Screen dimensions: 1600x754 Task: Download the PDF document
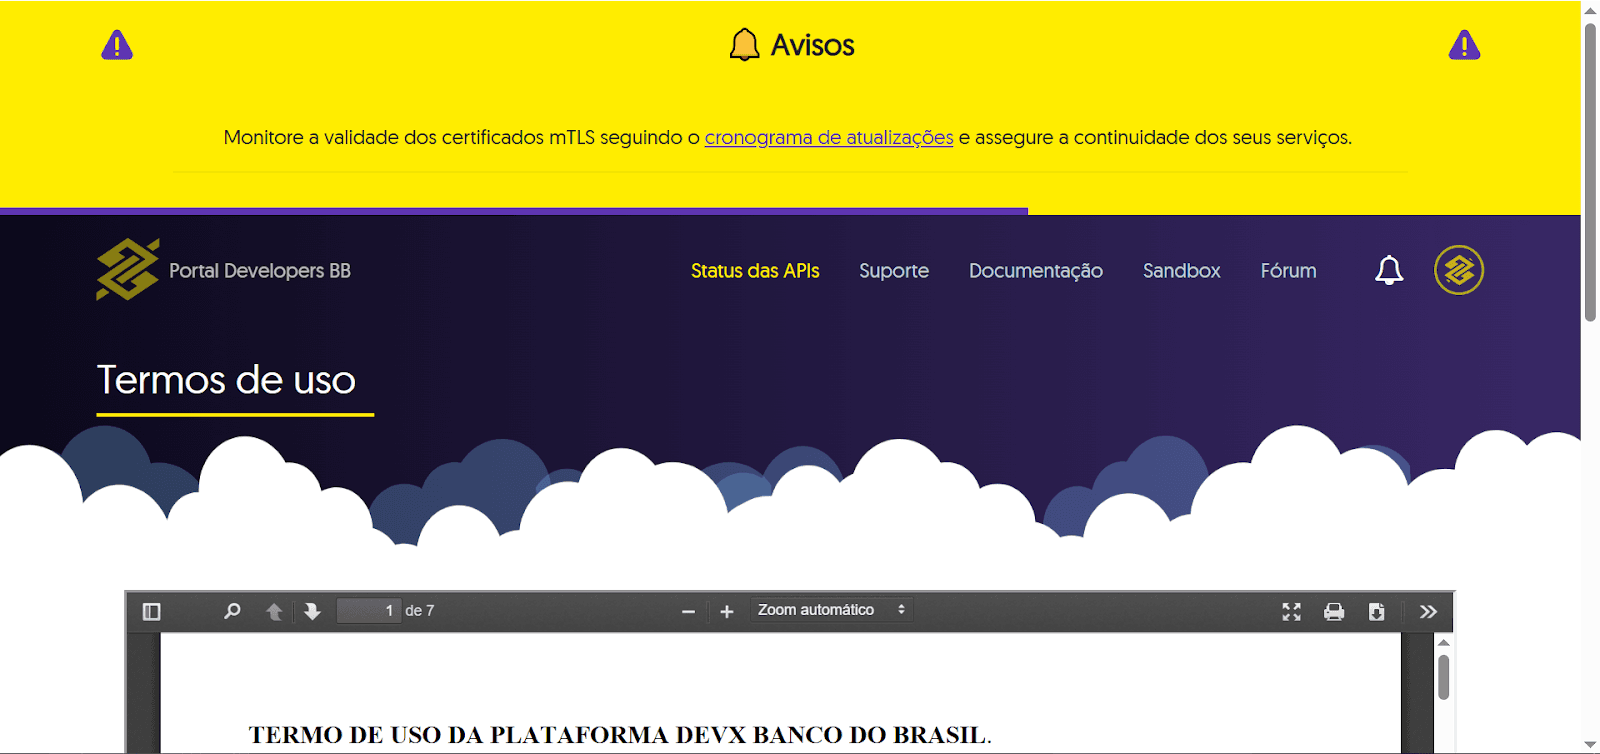click(1377, 611)
